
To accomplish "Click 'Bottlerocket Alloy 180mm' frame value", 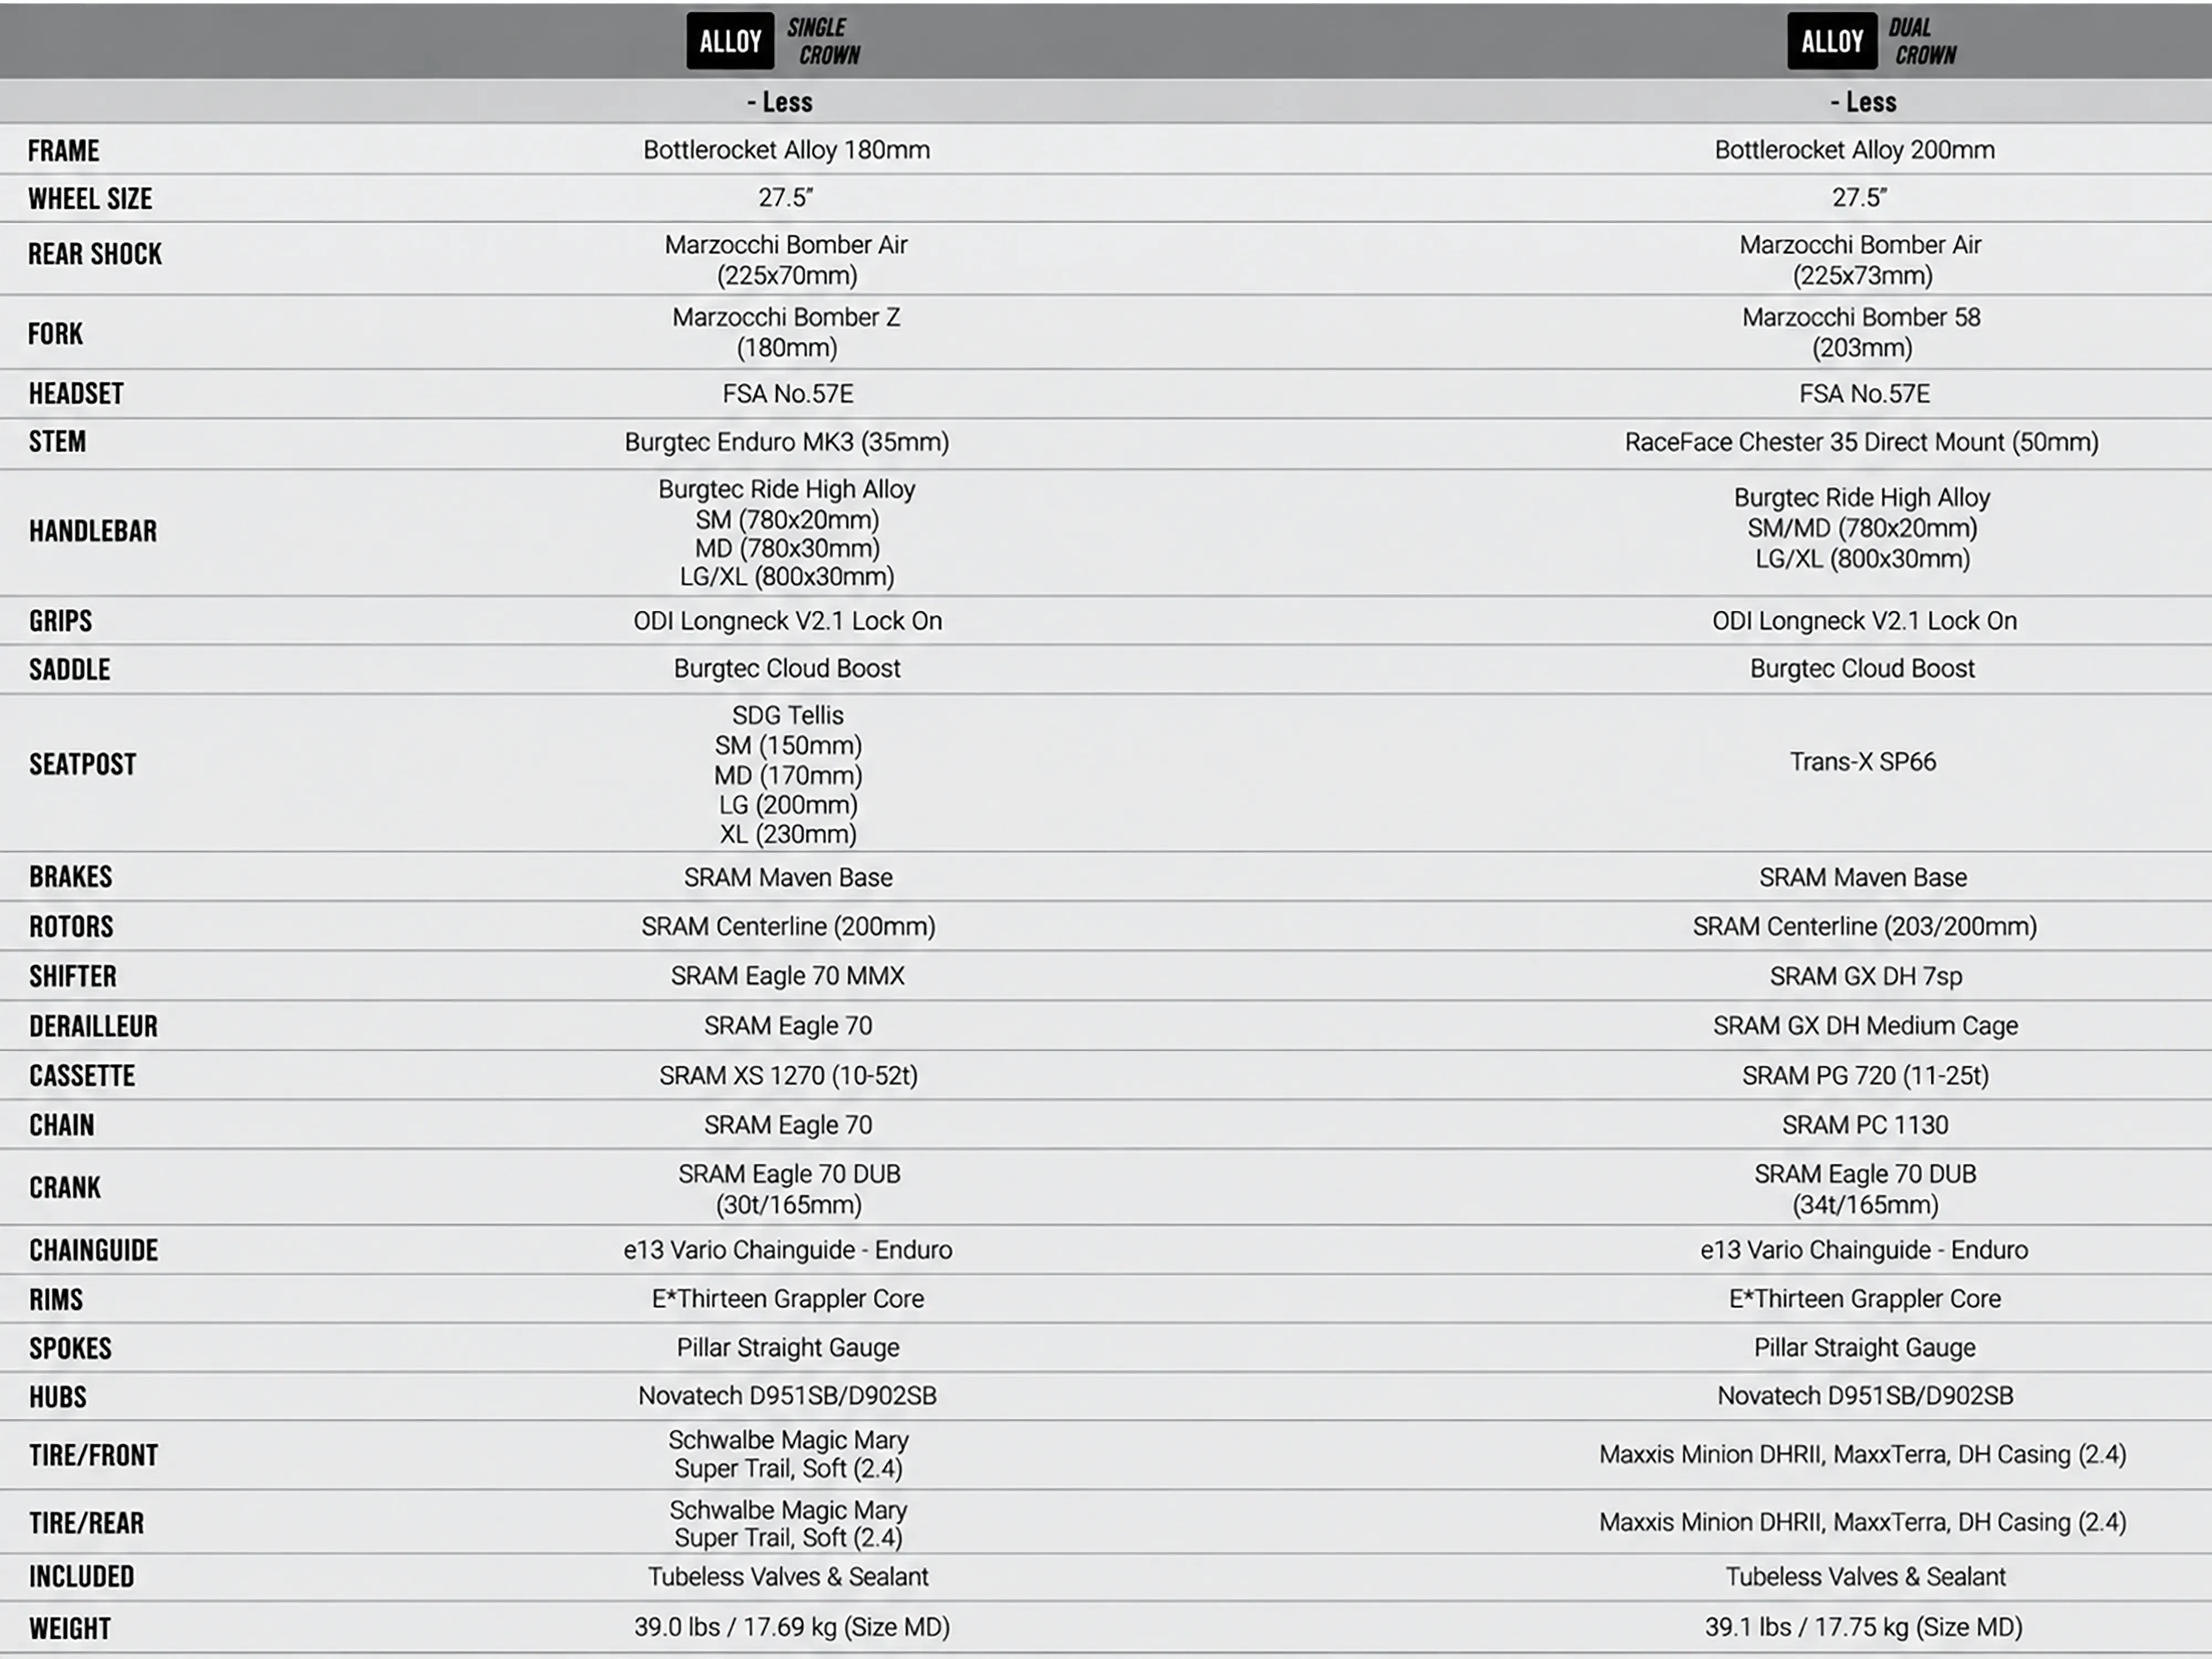I will (786, 150).
